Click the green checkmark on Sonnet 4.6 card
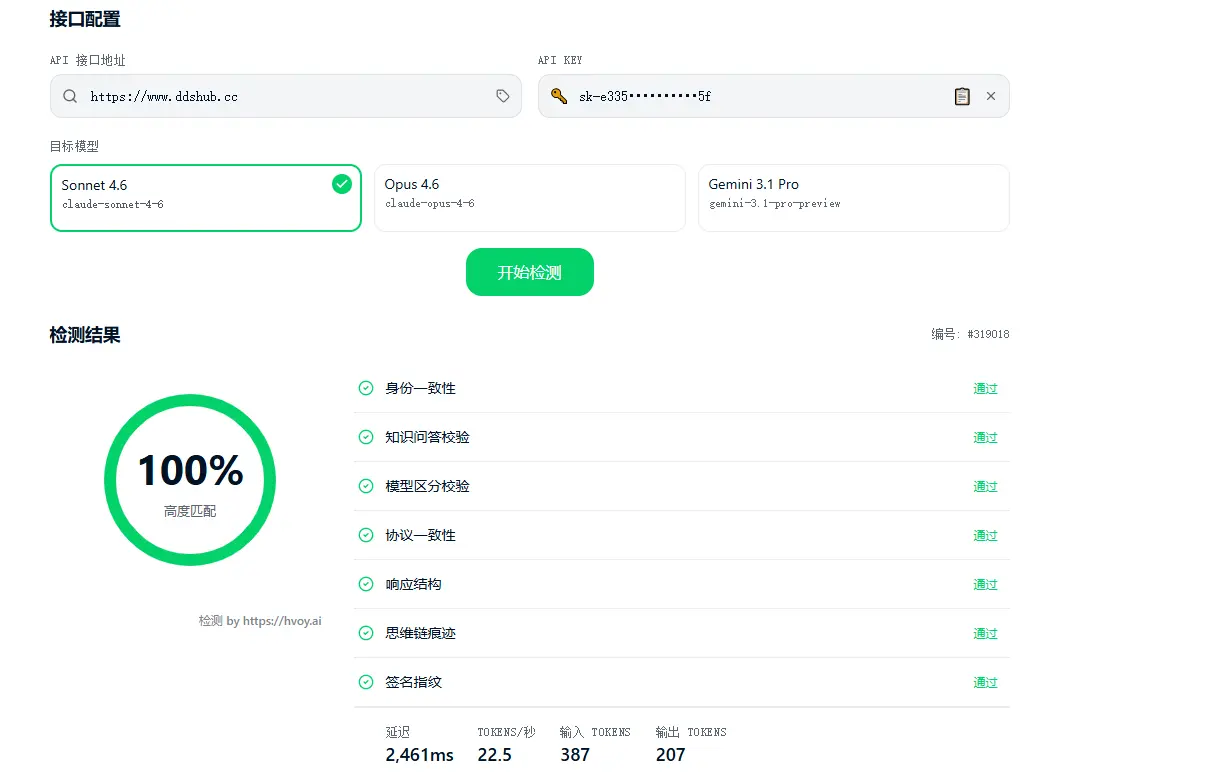 click(342, 184)
